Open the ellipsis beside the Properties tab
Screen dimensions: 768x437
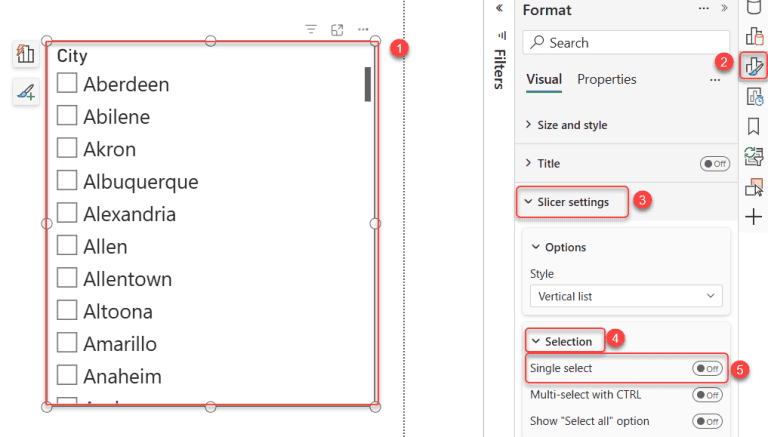point(715,80)
